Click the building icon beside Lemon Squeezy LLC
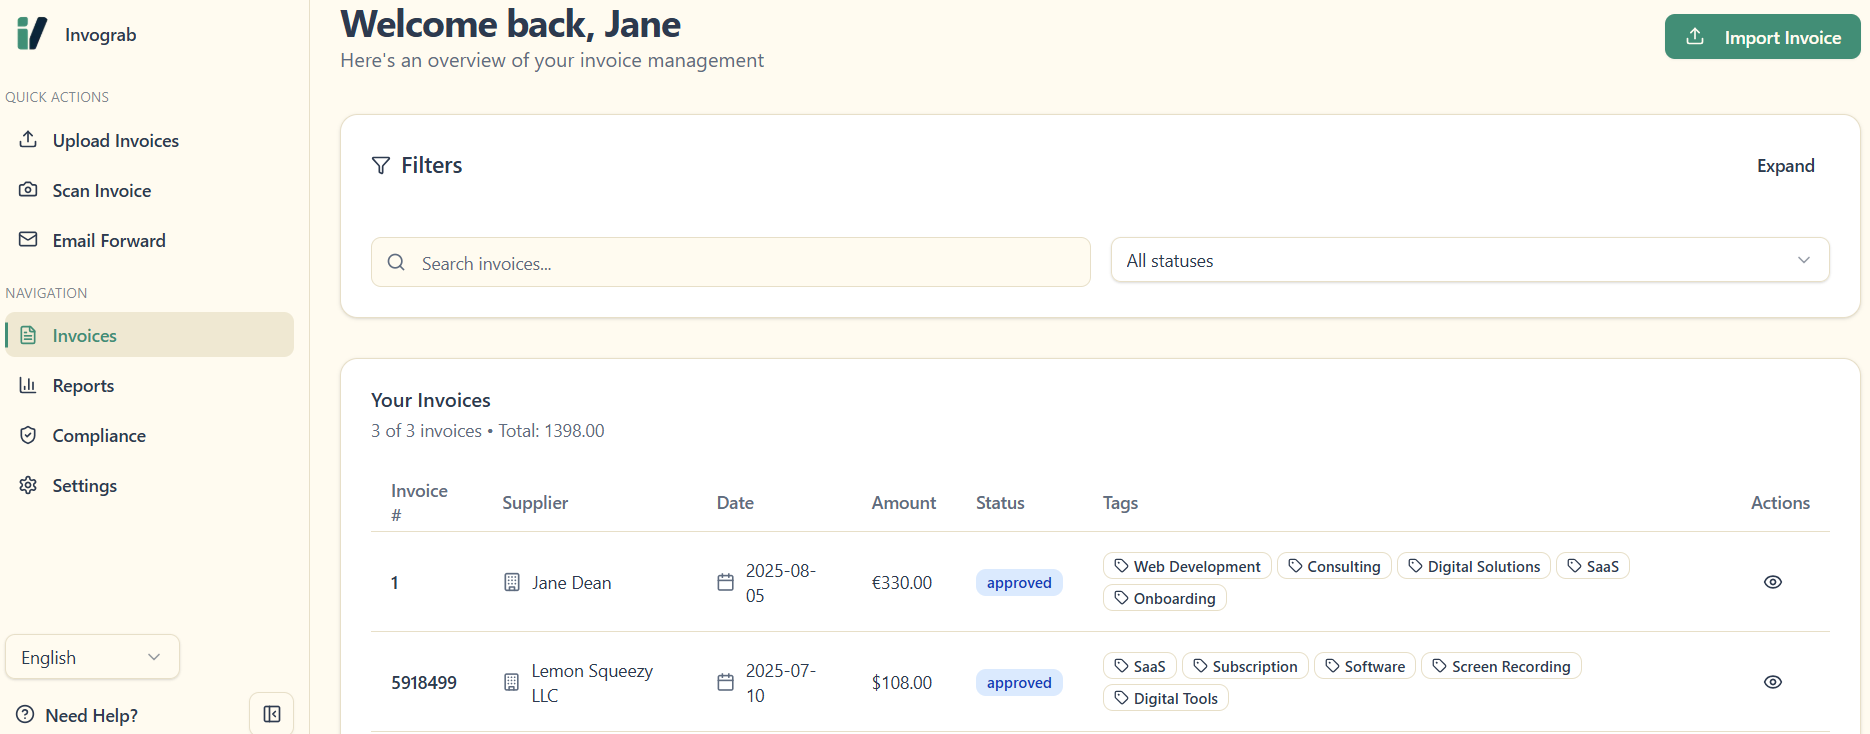 511,682
